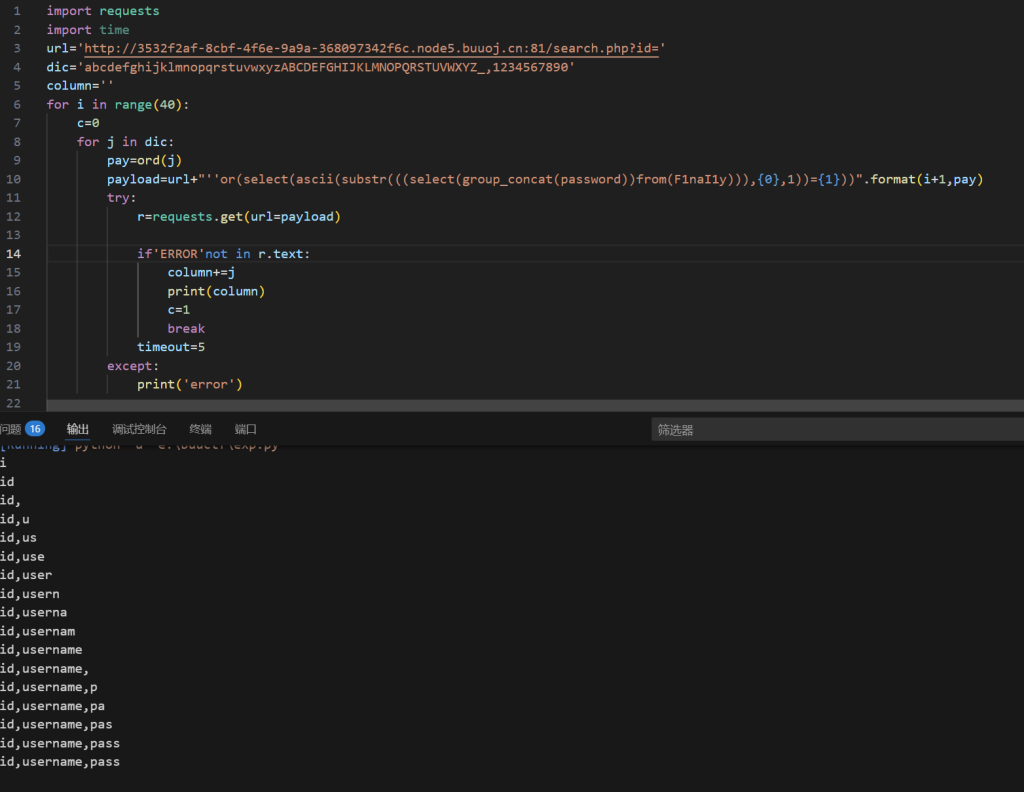Click line number 14 in the gutter
The width and height of the screenshot is (1024, 792).
coord(13,253)
